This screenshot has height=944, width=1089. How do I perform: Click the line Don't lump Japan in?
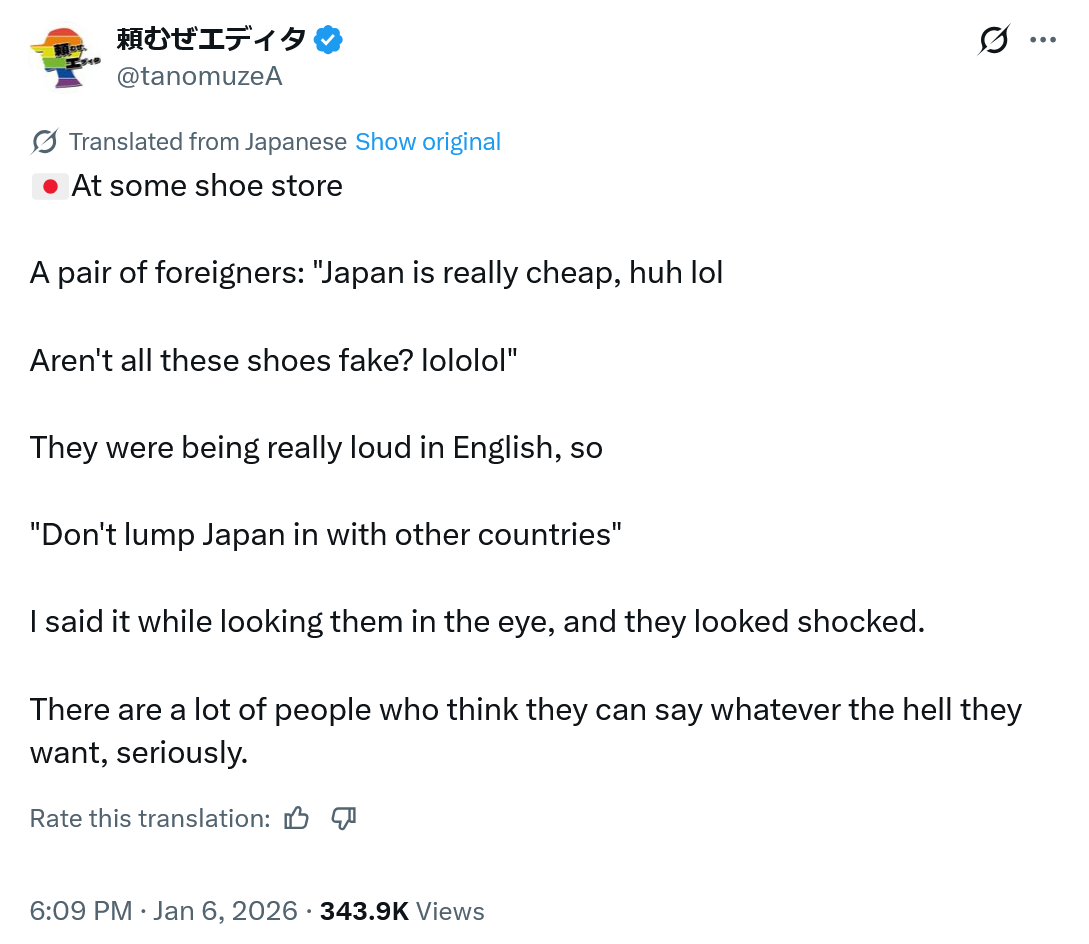tap(326, 535)
